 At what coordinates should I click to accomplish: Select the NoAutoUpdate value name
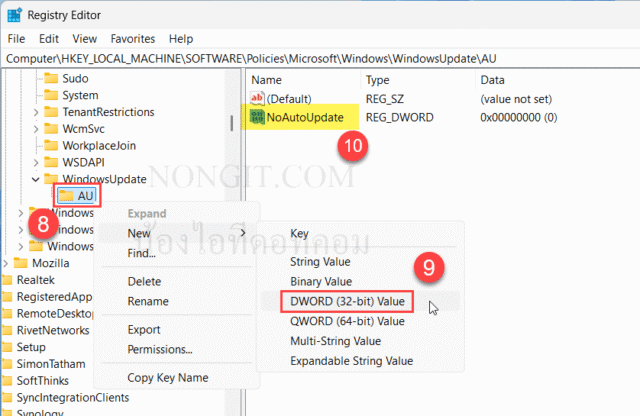coord(305,118)
